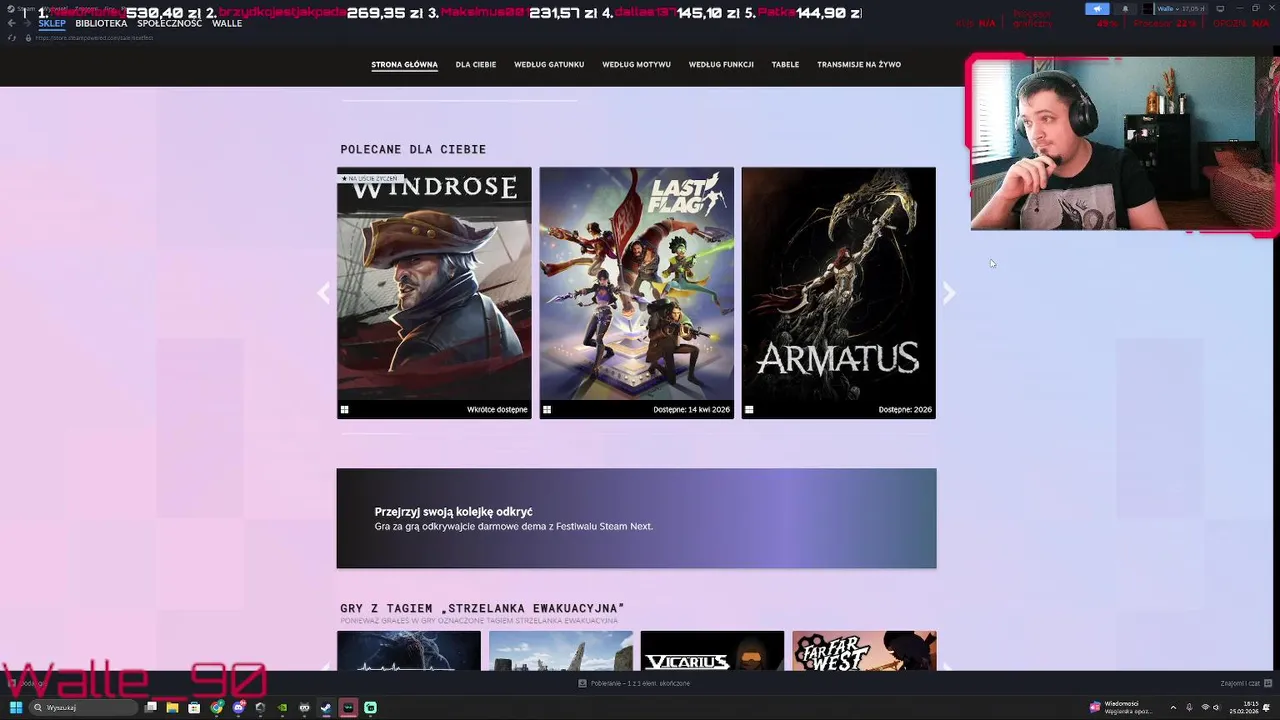
Task: Open Task View on the taskbar
Action: [x=150, y=707]
